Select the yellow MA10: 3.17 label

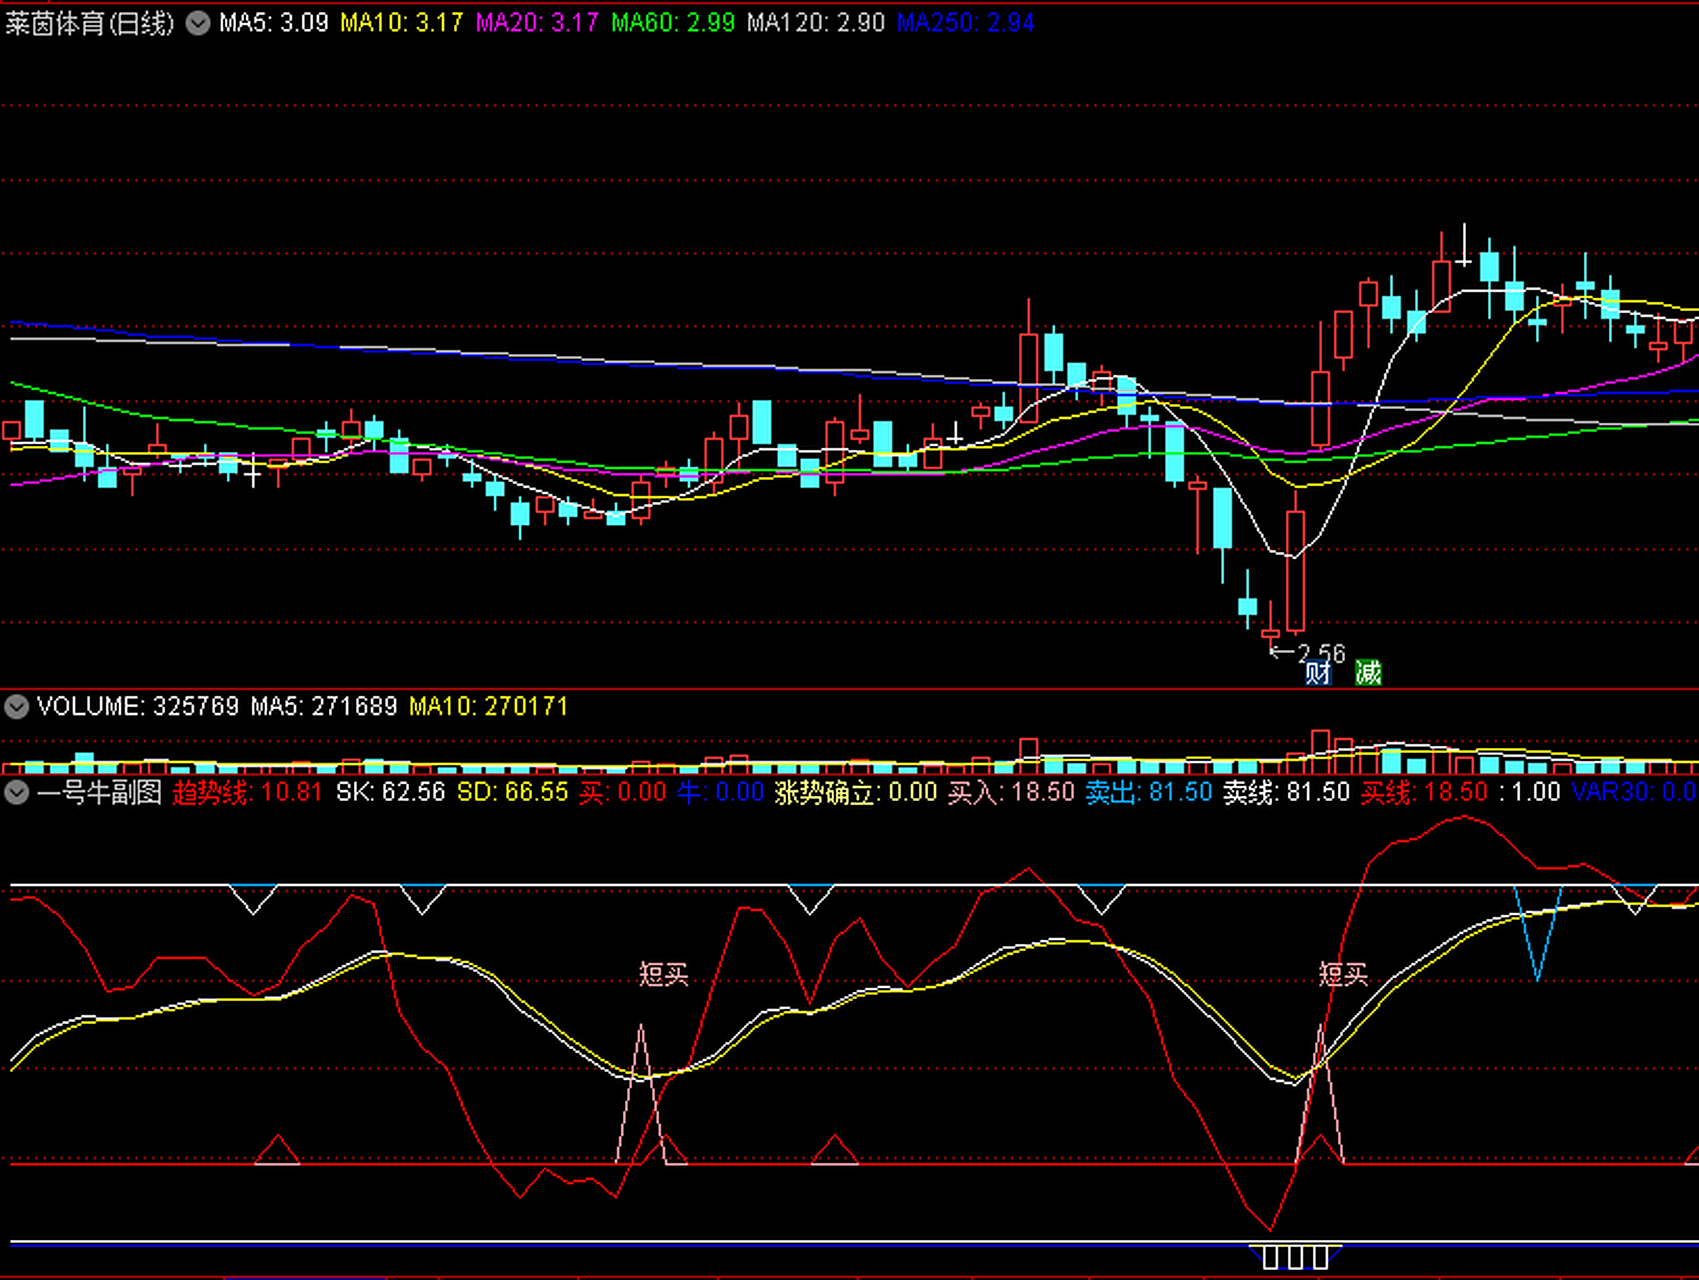[401, 23]
